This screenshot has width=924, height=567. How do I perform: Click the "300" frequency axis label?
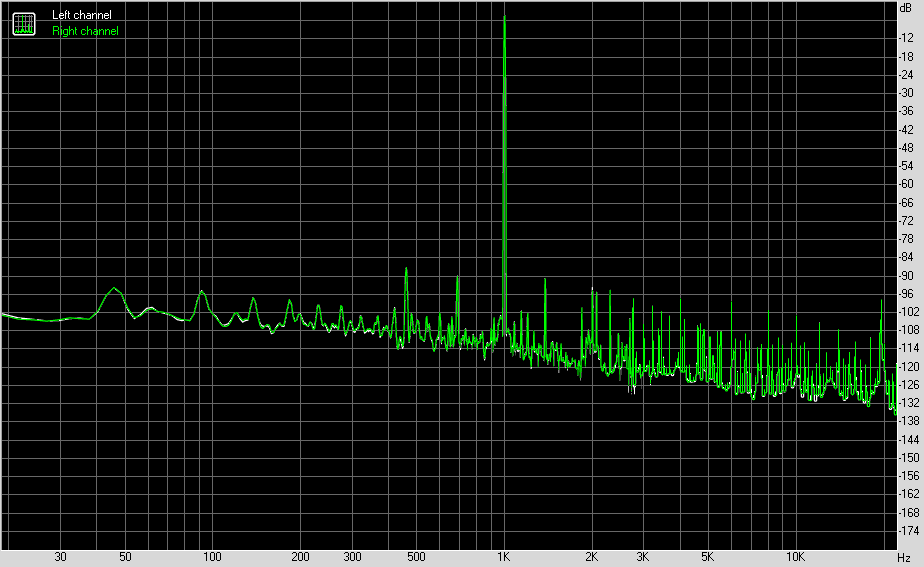click(x=352, y=556)
